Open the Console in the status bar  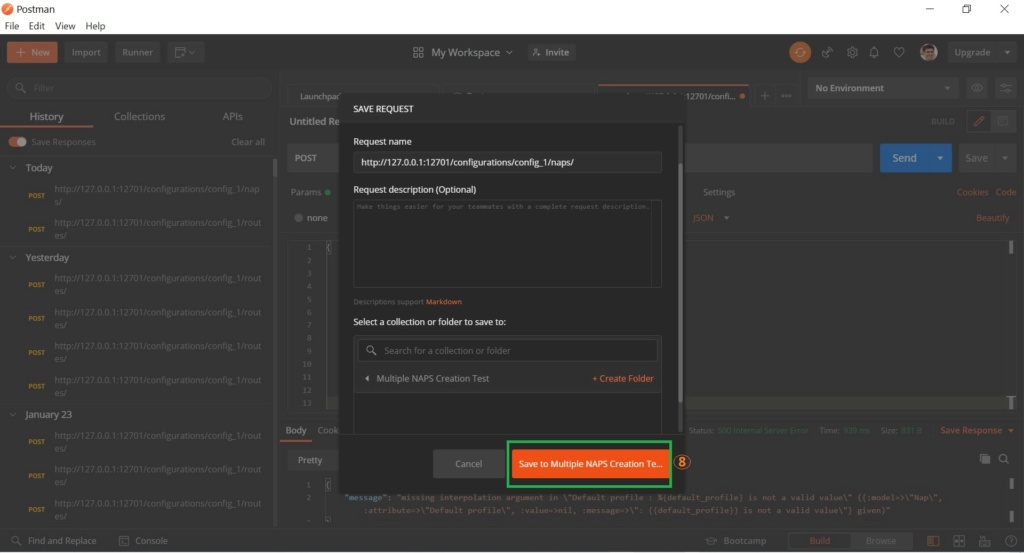tap(143, 541)
